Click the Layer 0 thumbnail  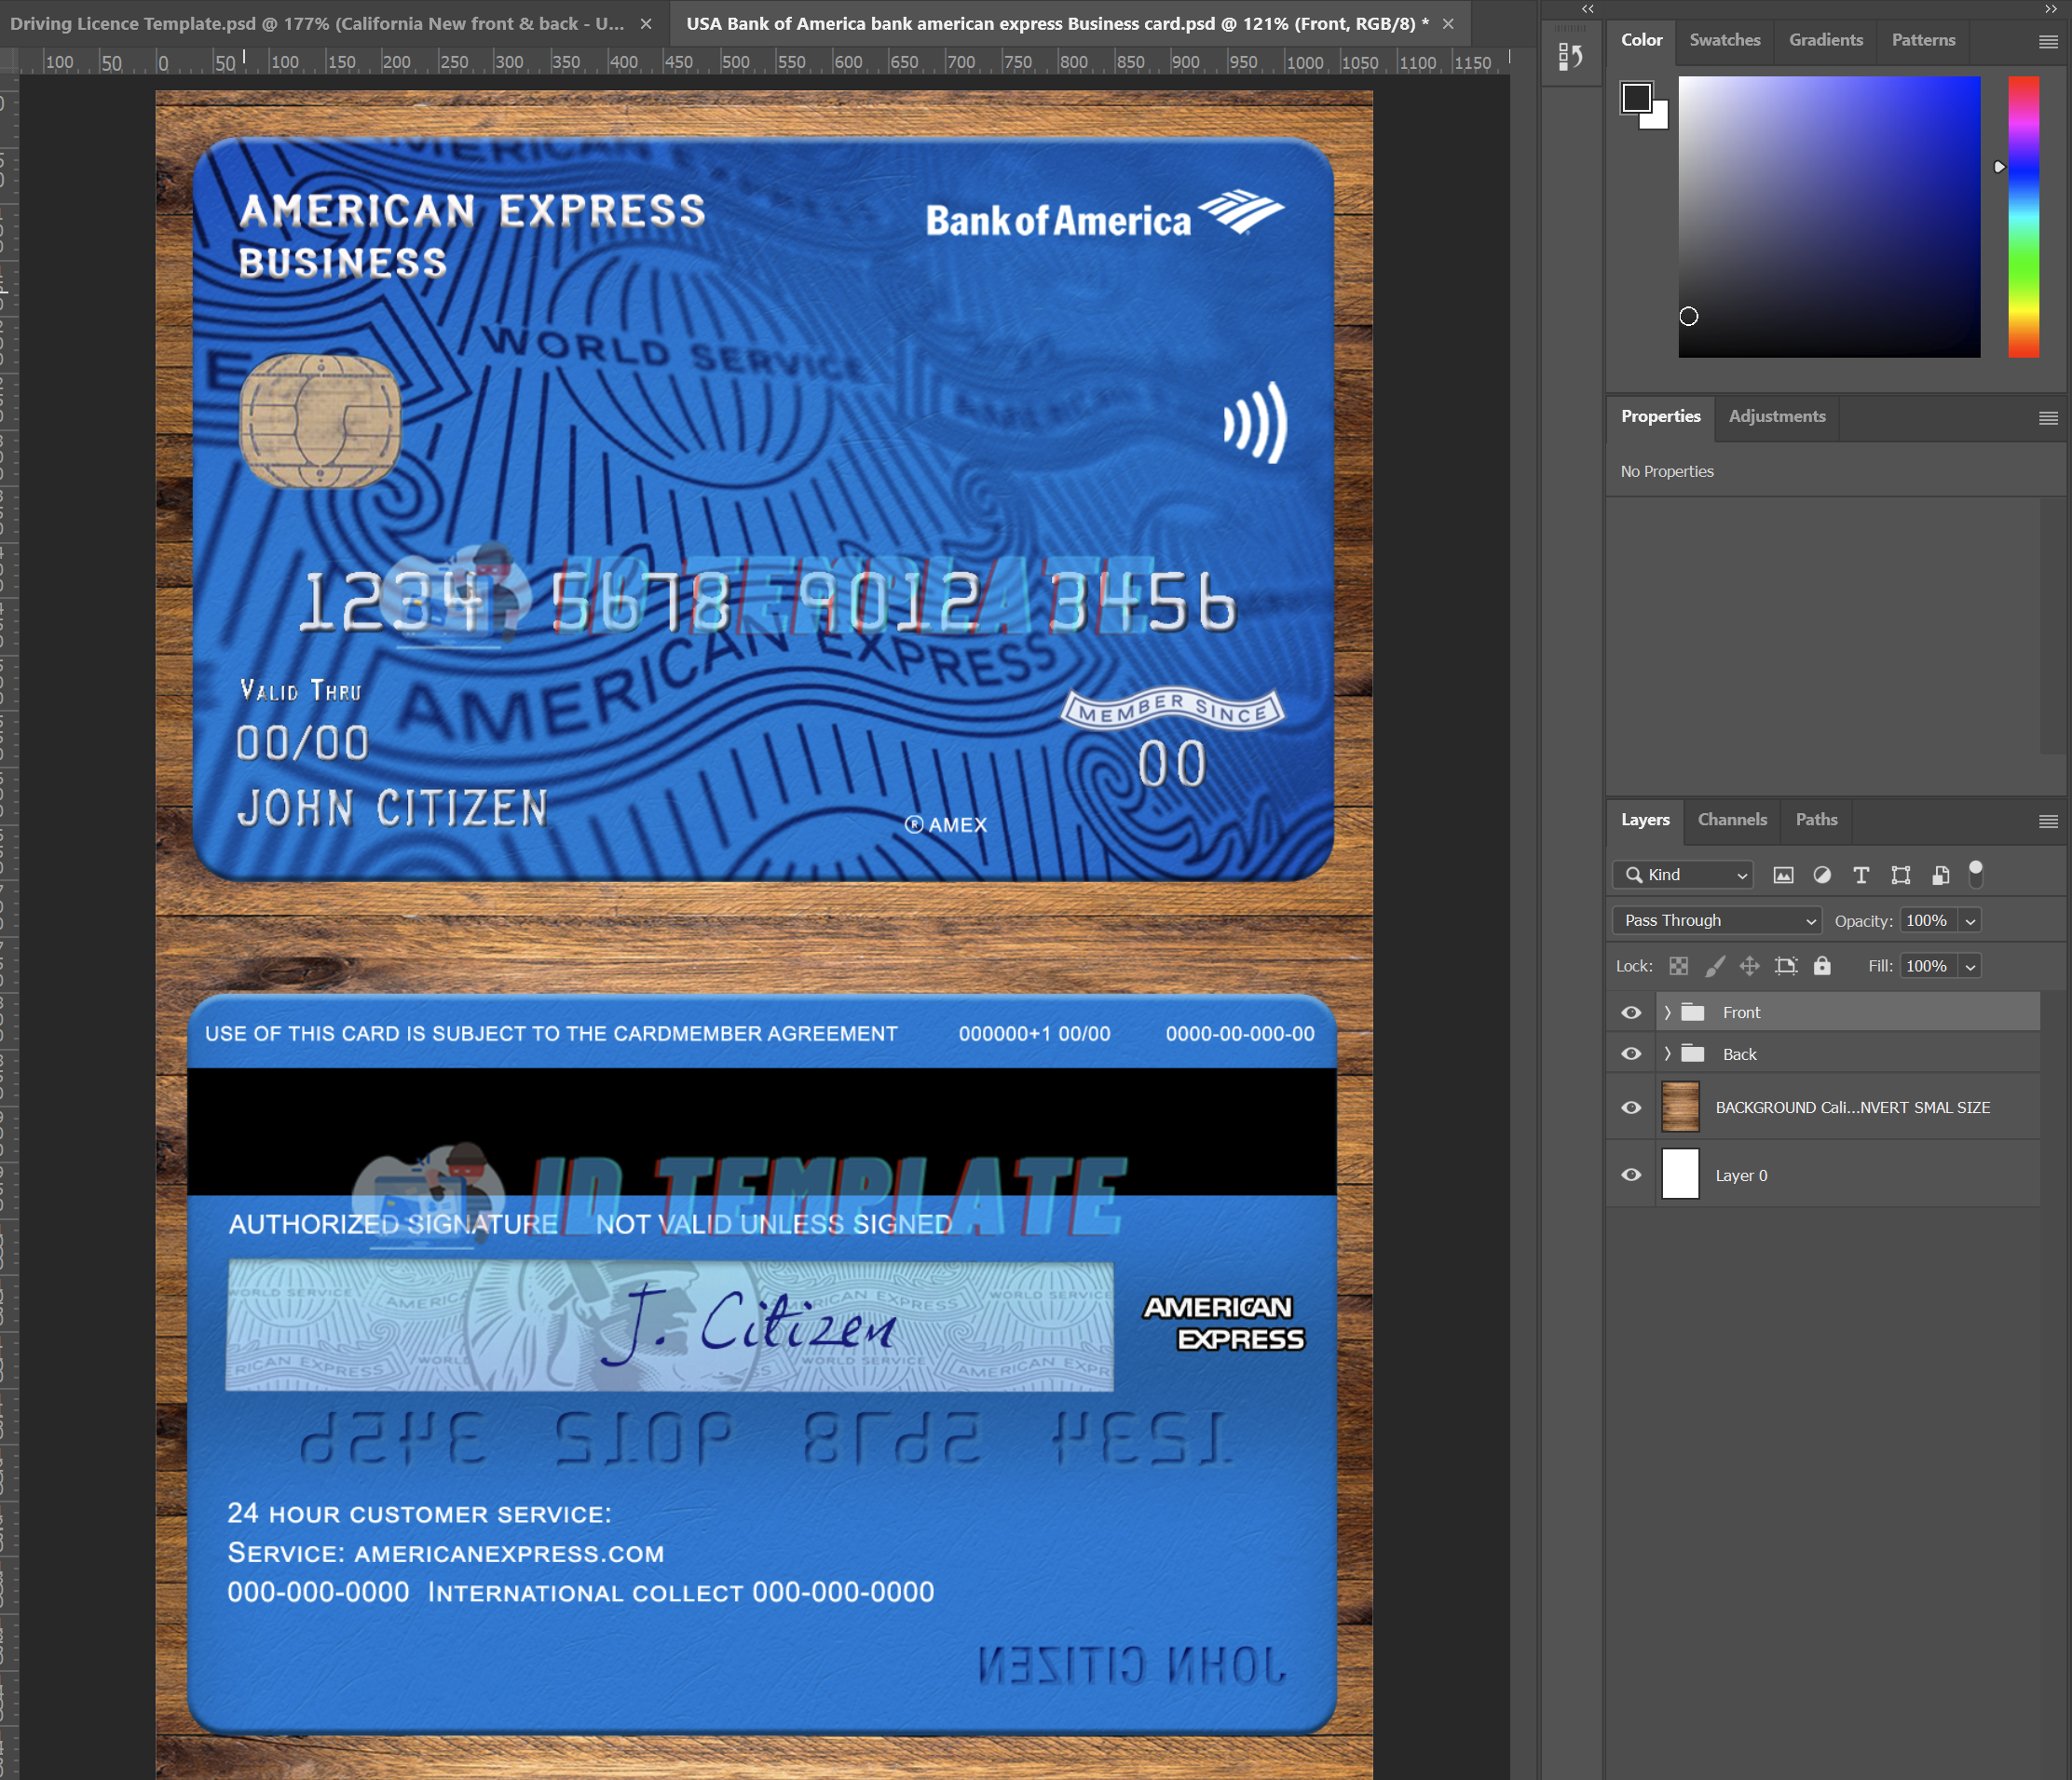click(1680, 1174)
